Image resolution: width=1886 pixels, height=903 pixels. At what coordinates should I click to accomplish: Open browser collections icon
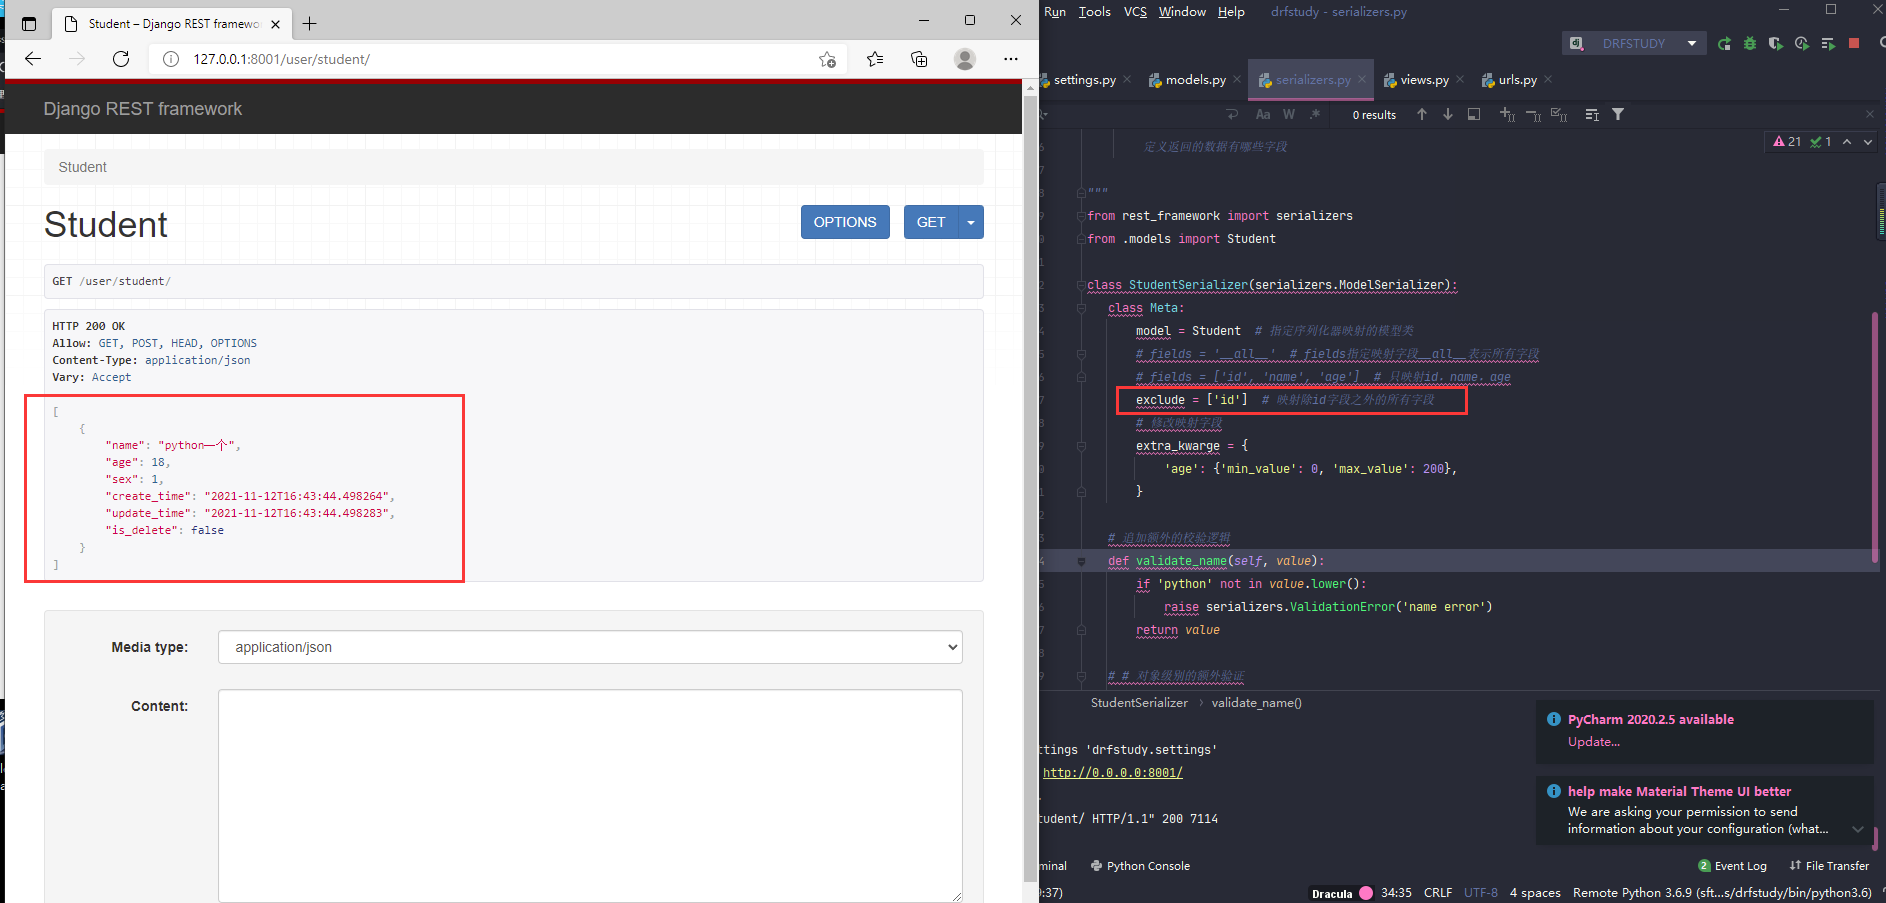tap(919, 59)
